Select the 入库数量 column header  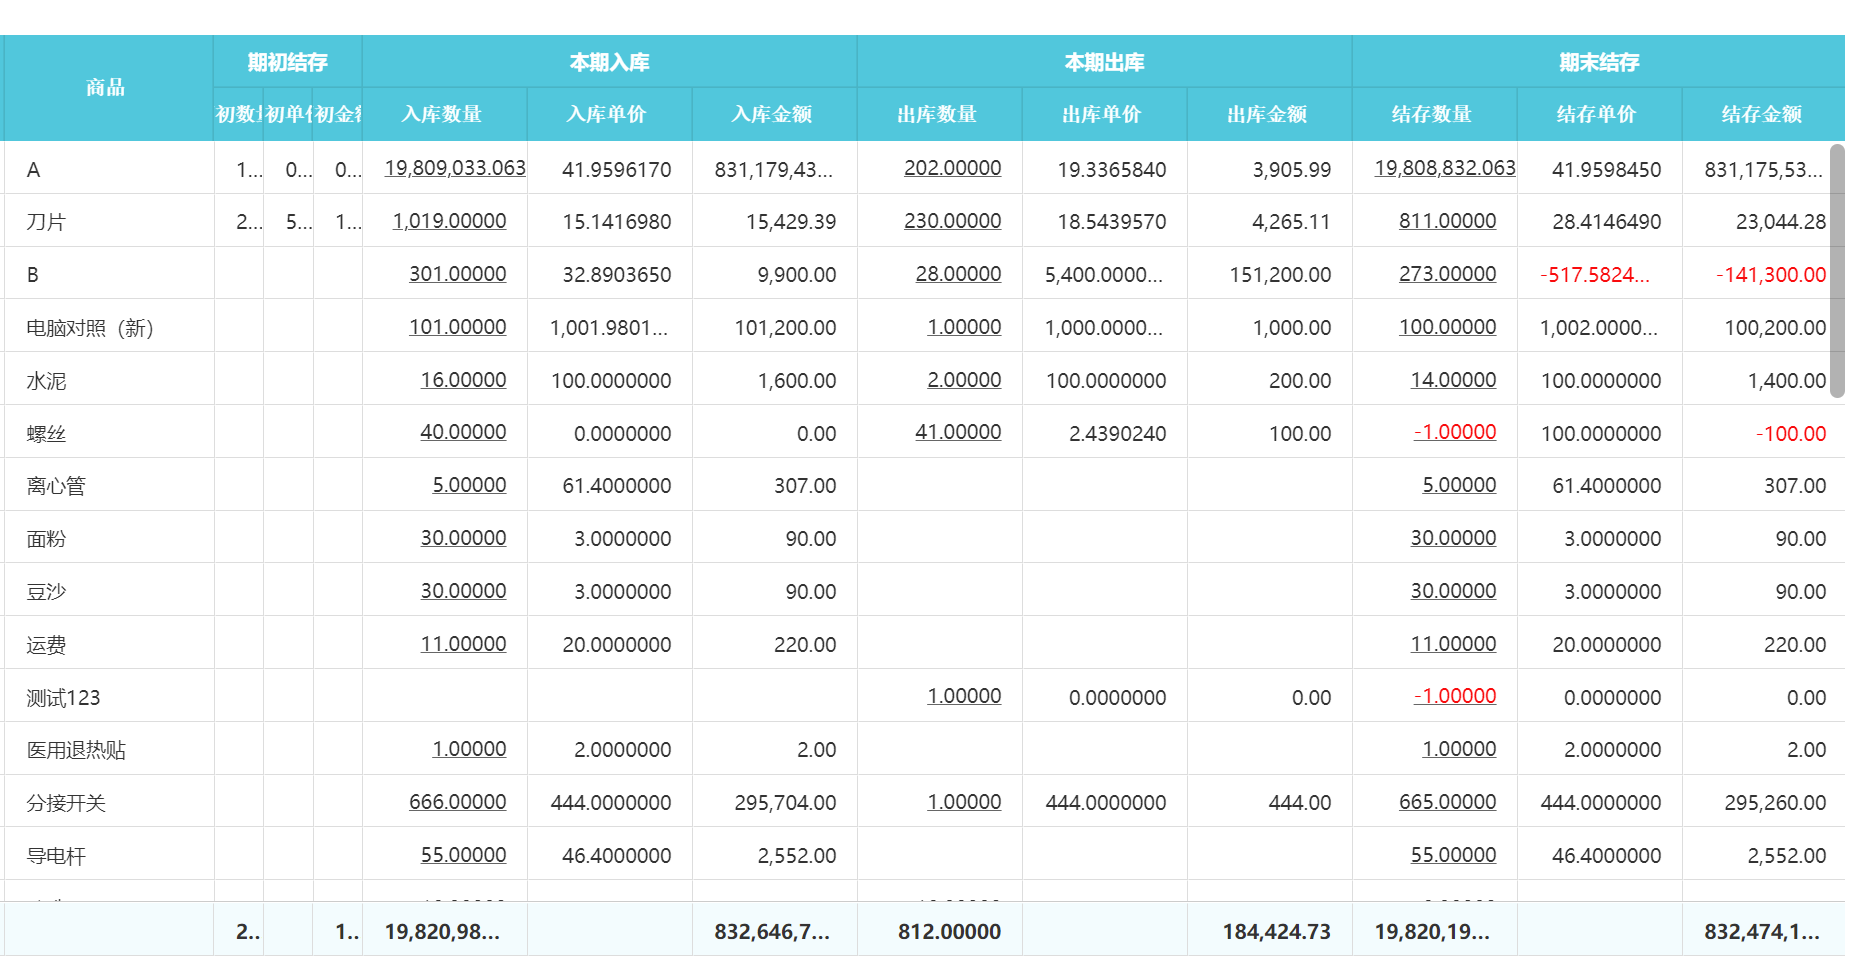442,114
